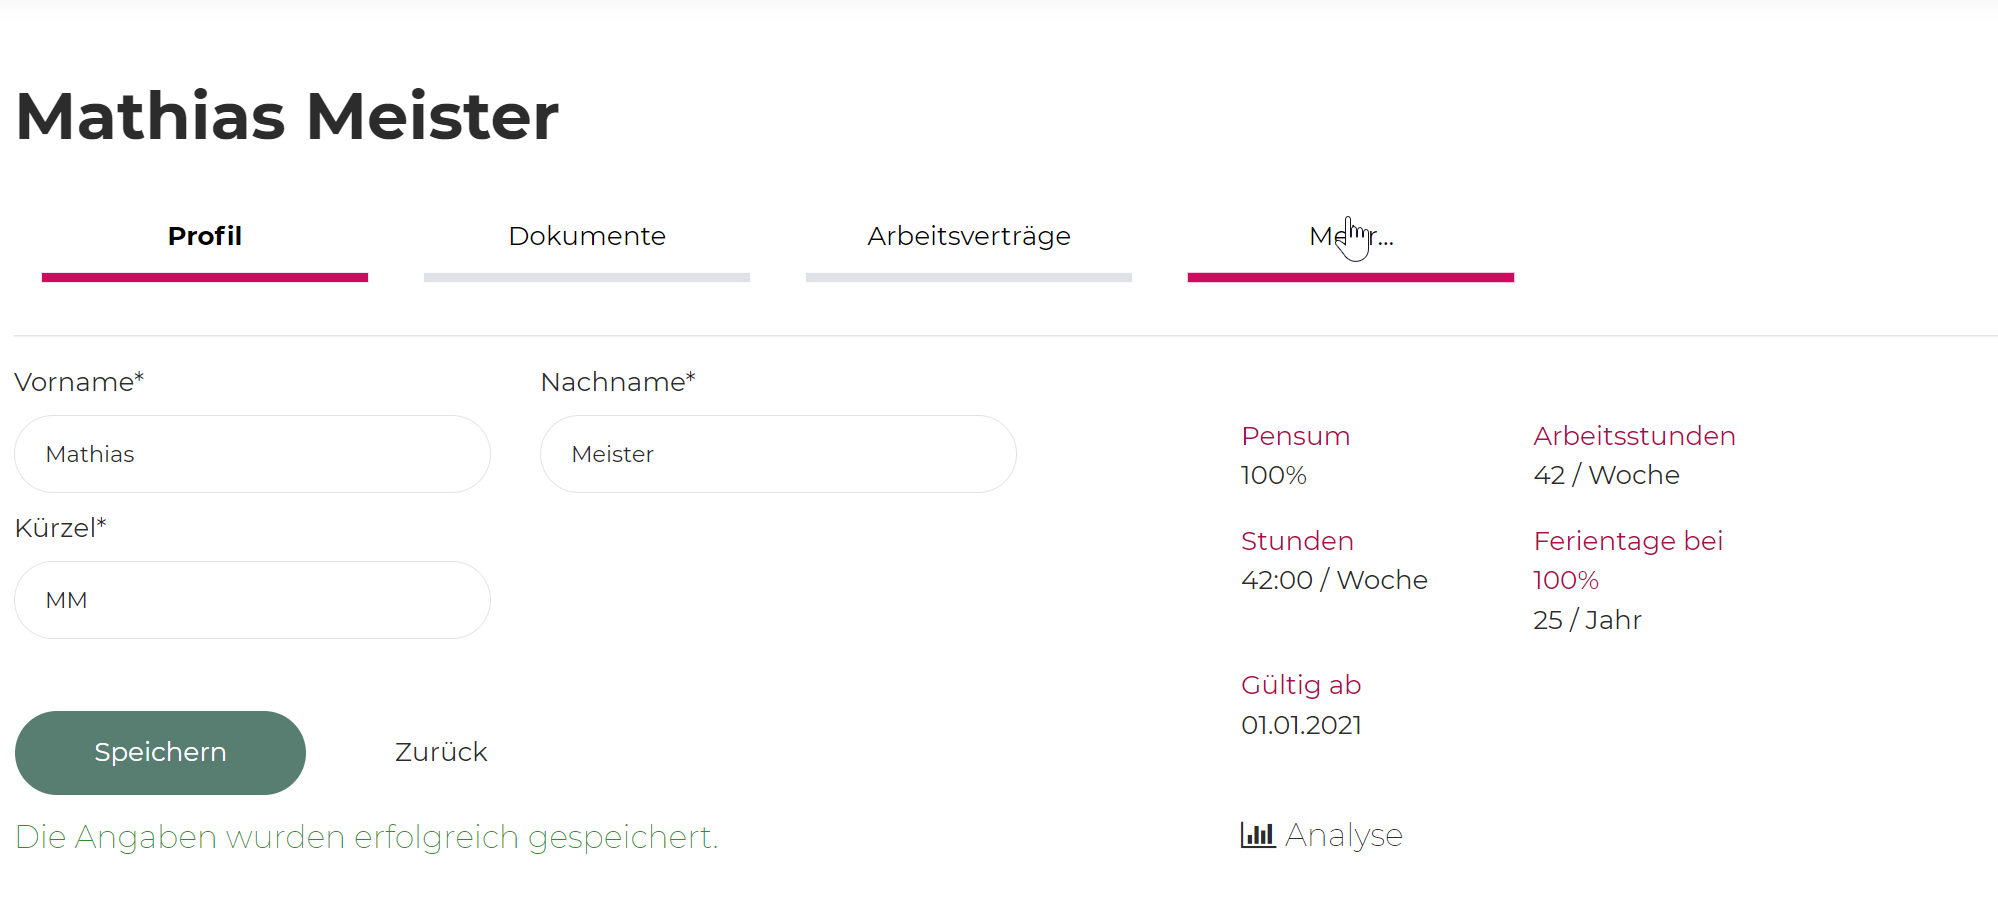This screenshot has height=906, width=1998.
Task: Select the Profil tab
Action: tap(205, 236)
